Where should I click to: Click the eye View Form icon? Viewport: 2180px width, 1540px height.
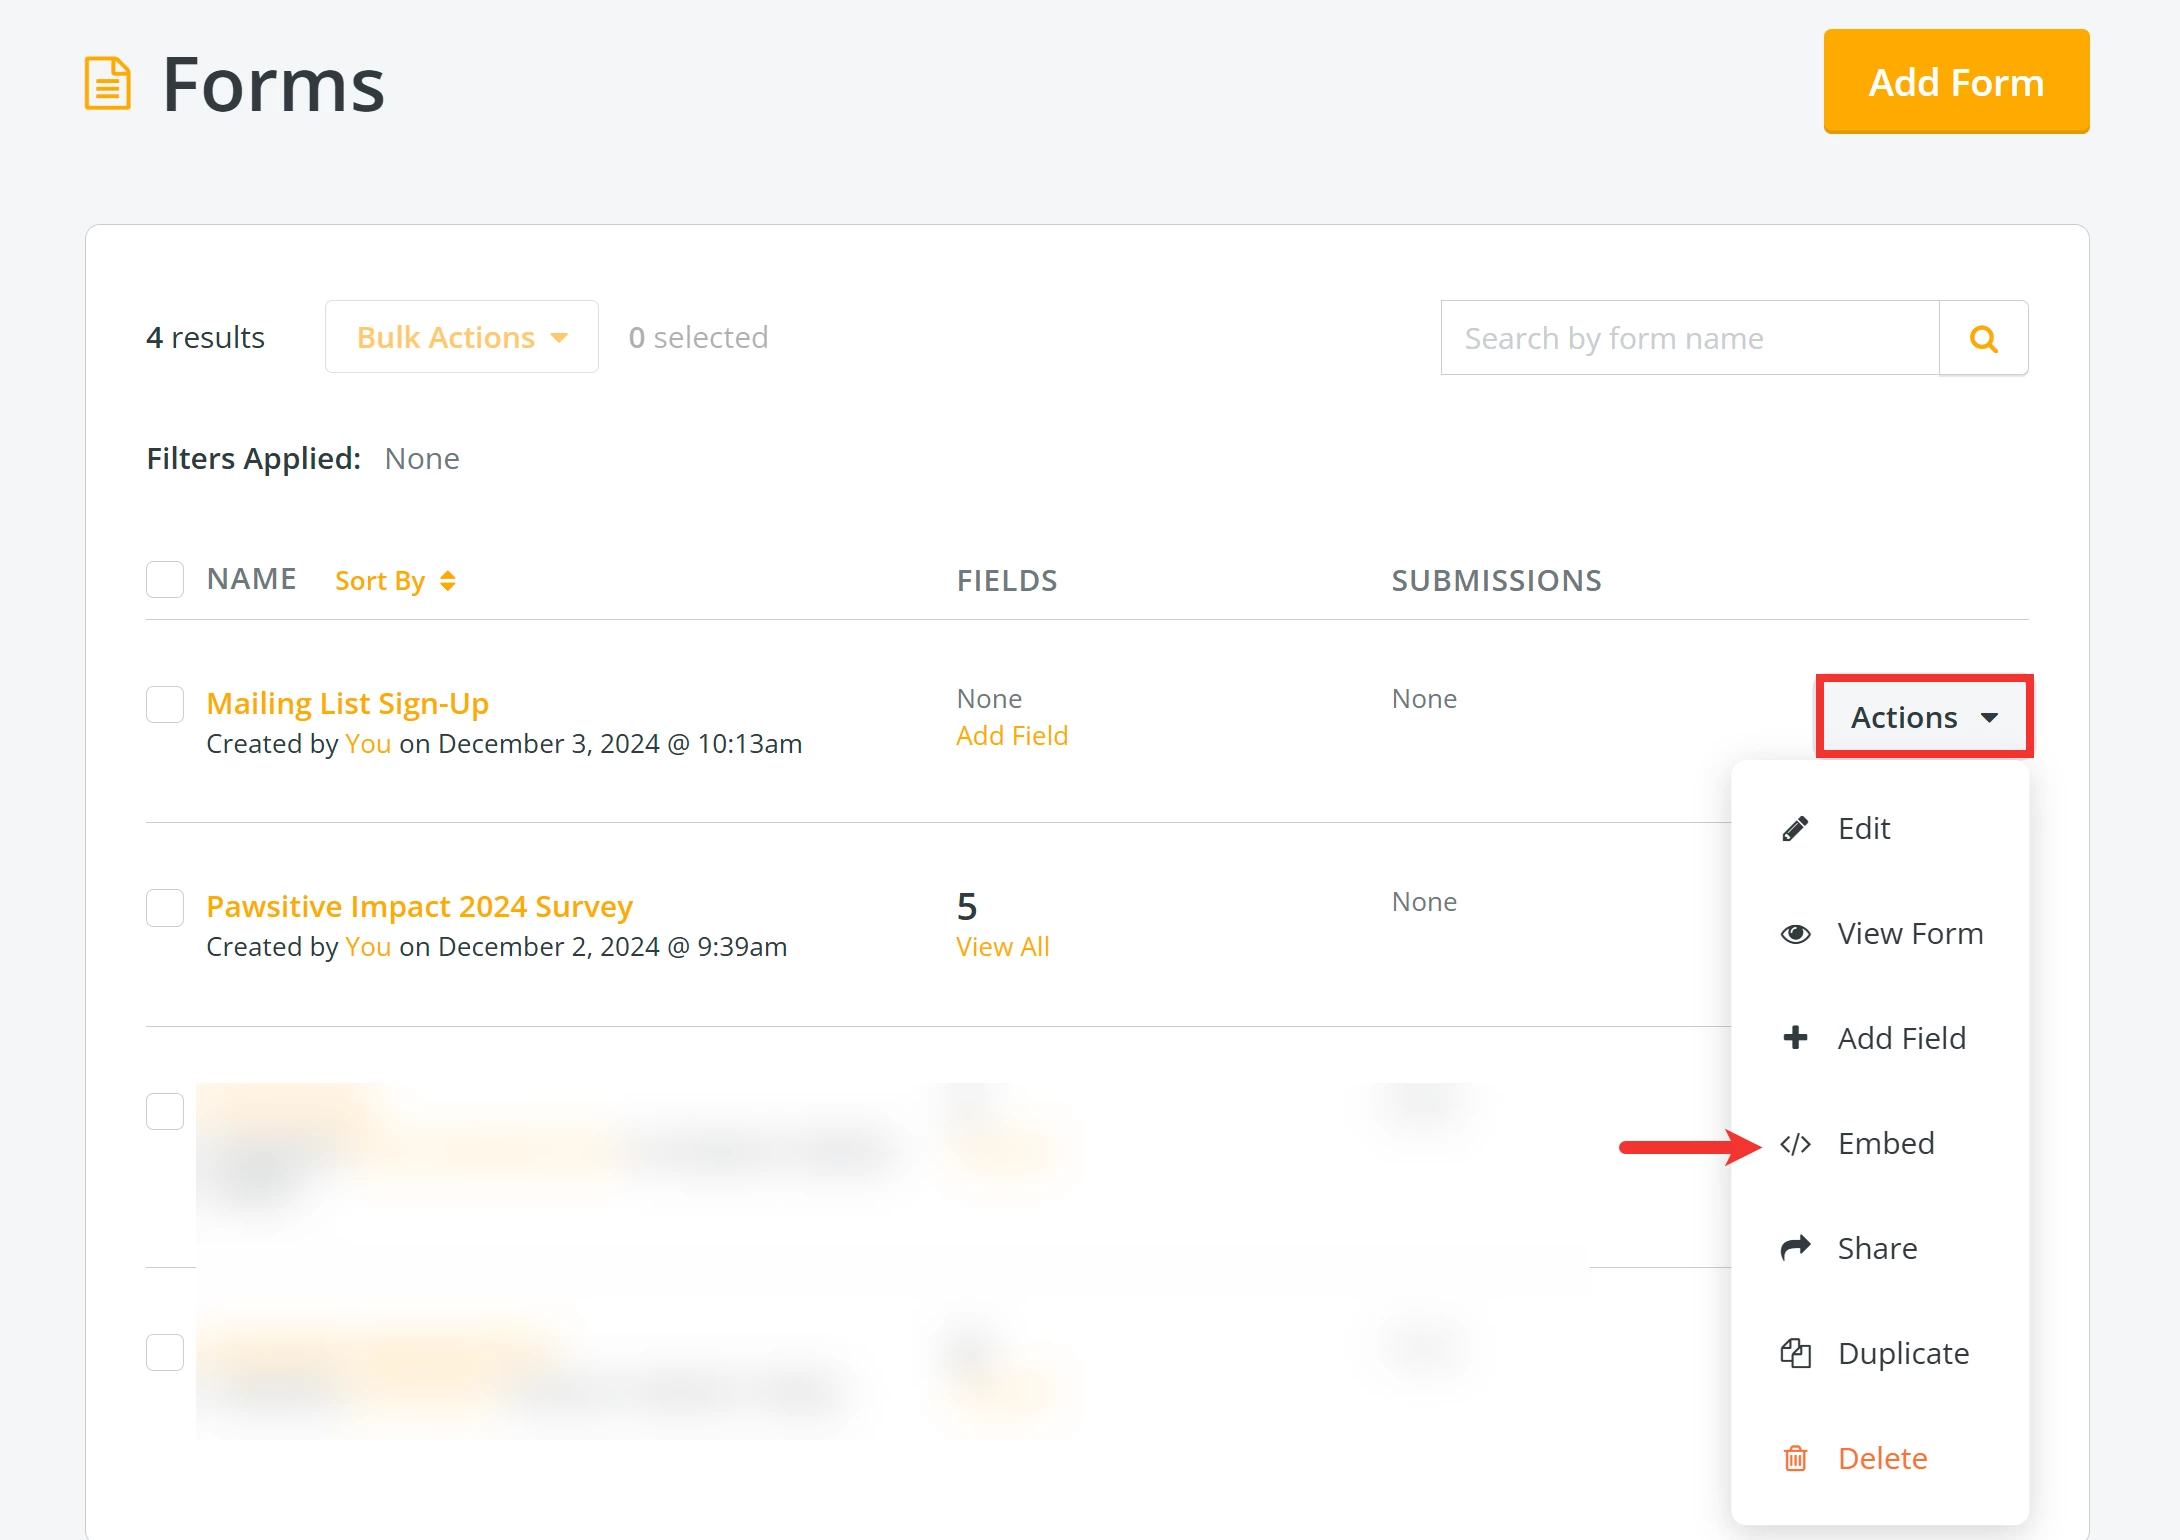[x=1795, y=934]
